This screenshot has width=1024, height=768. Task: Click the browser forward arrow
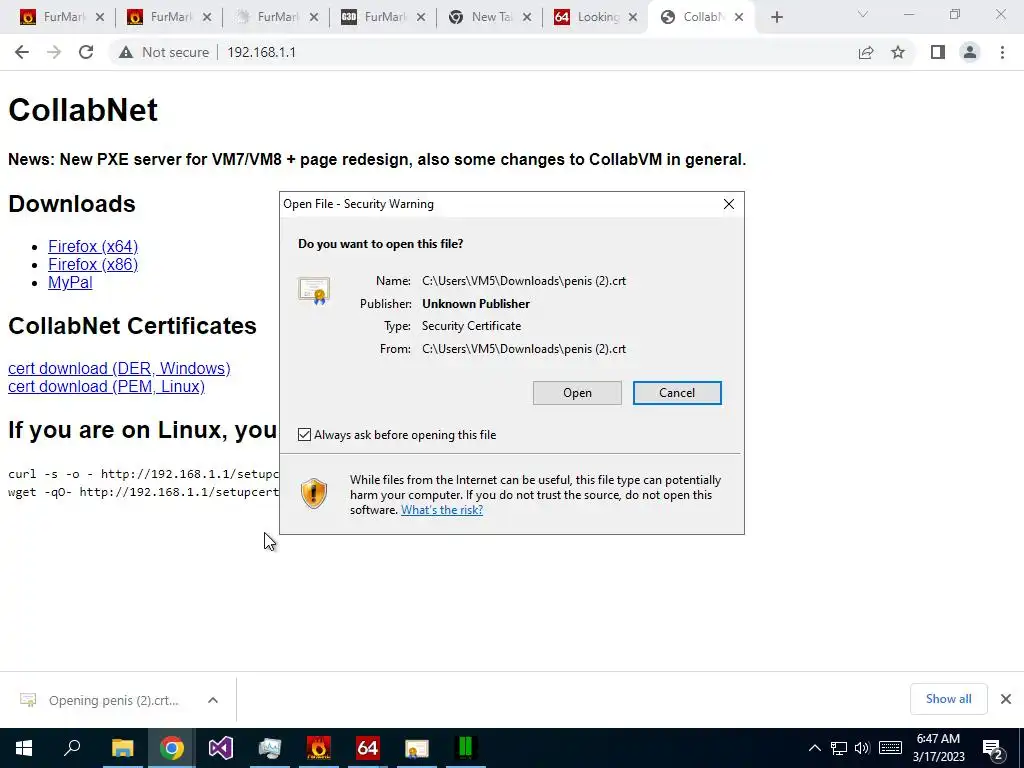[x=54, y=52]
